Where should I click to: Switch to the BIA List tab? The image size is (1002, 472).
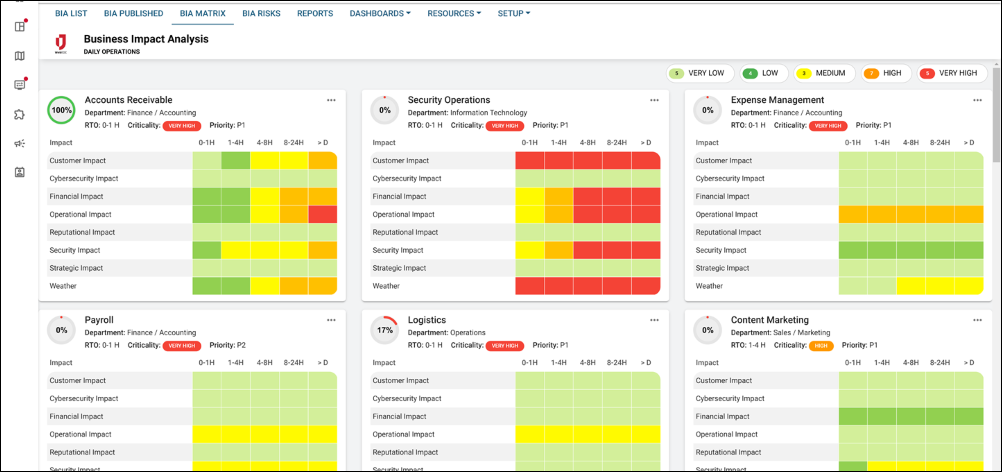[x=71, y=14]
